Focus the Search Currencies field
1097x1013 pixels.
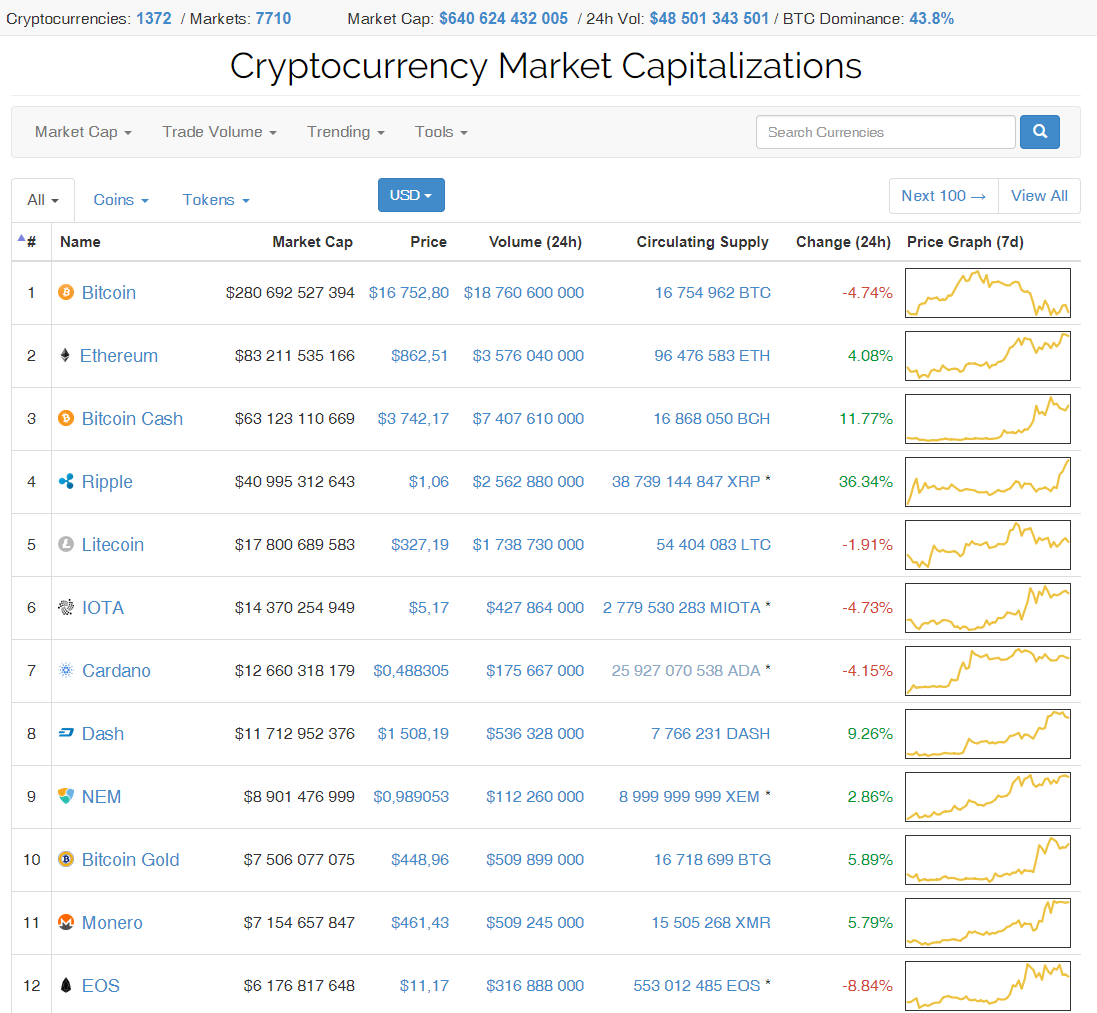pyautogui.click(x=886, y=132)
